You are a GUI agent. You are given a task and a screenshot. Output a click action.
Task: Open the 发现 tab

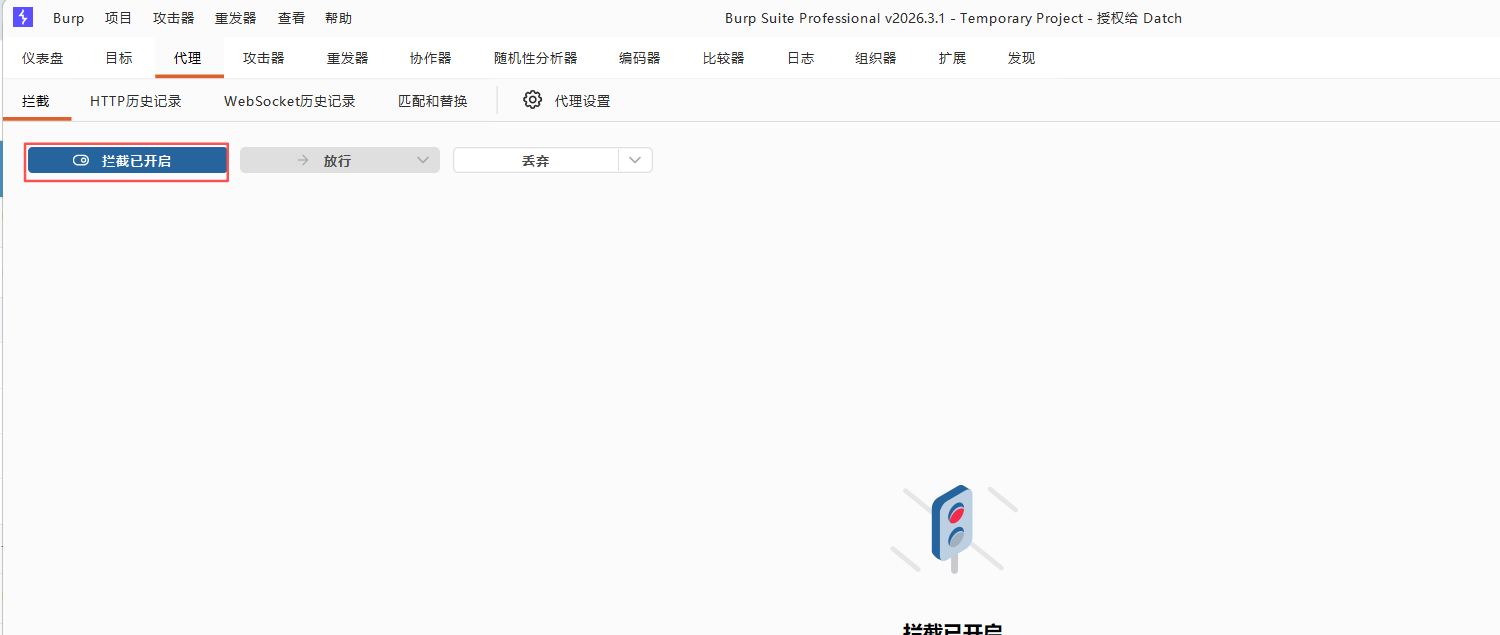pyautogui.click(x=1022, y=58)
